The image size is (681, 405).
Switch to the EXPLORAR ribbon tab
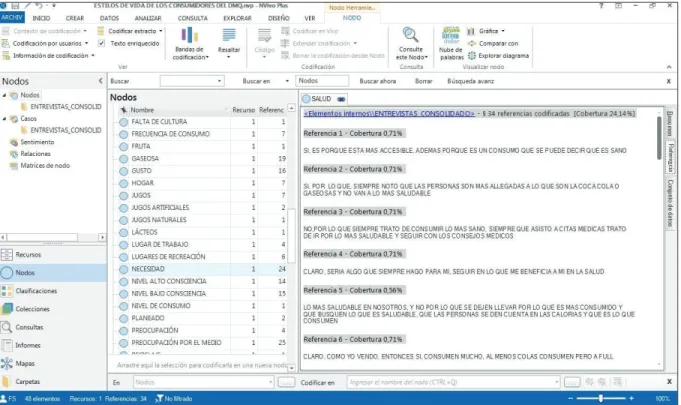(x=237, y=18)
